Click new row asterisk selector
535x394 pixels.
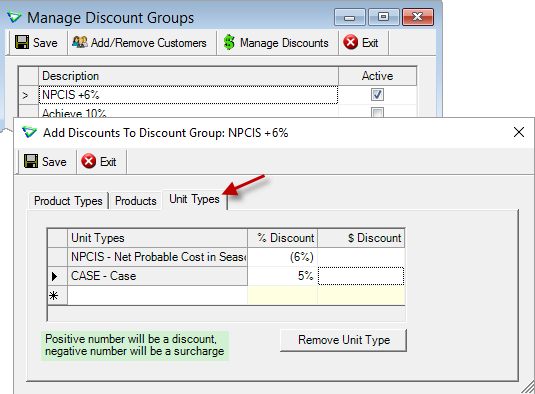(x=57, y=295)
